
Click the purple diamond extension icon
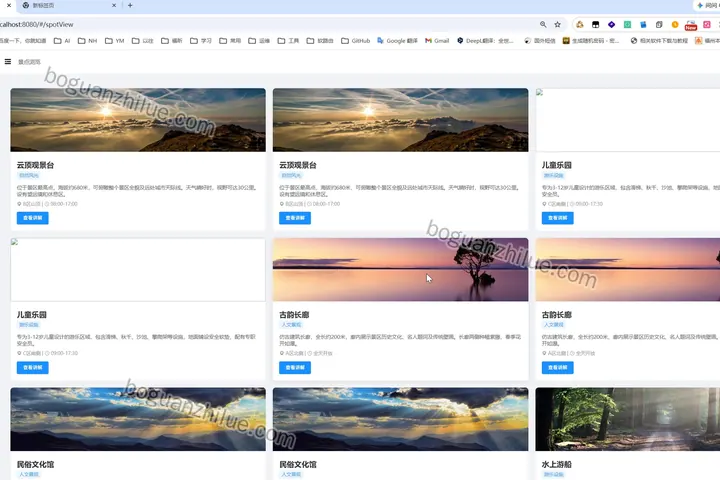(612, 24)
